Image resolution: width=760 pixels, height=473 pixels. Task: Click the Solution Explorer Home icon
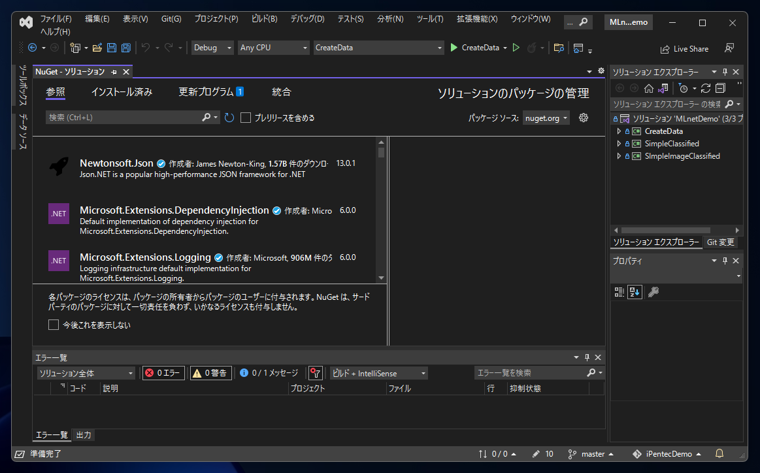pos(649,88)
